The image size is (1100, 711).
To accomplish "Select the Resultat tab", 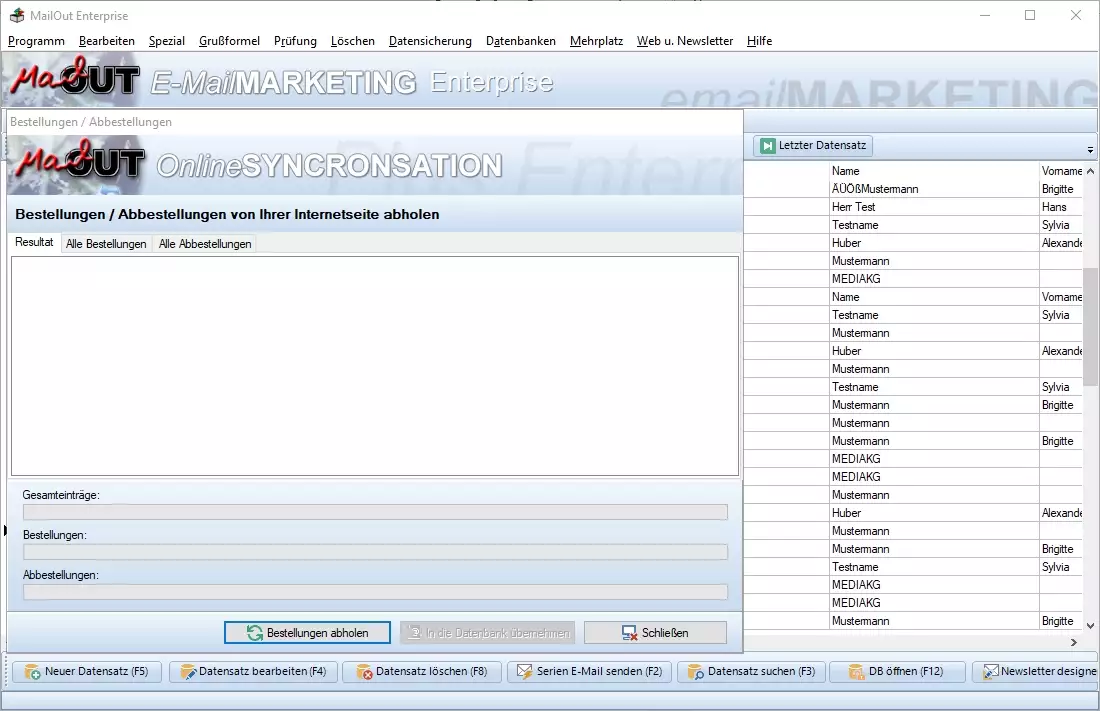I will [35, 243].
